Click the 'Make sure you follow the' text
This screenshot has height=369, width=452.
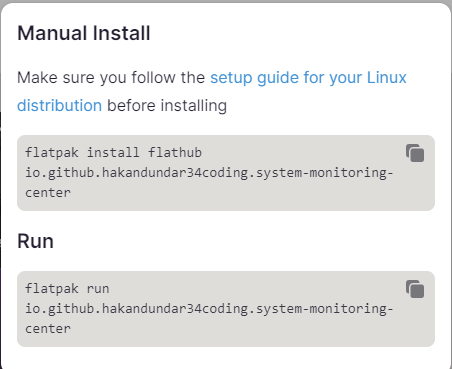pyautogui.click(x=111, y=78)
